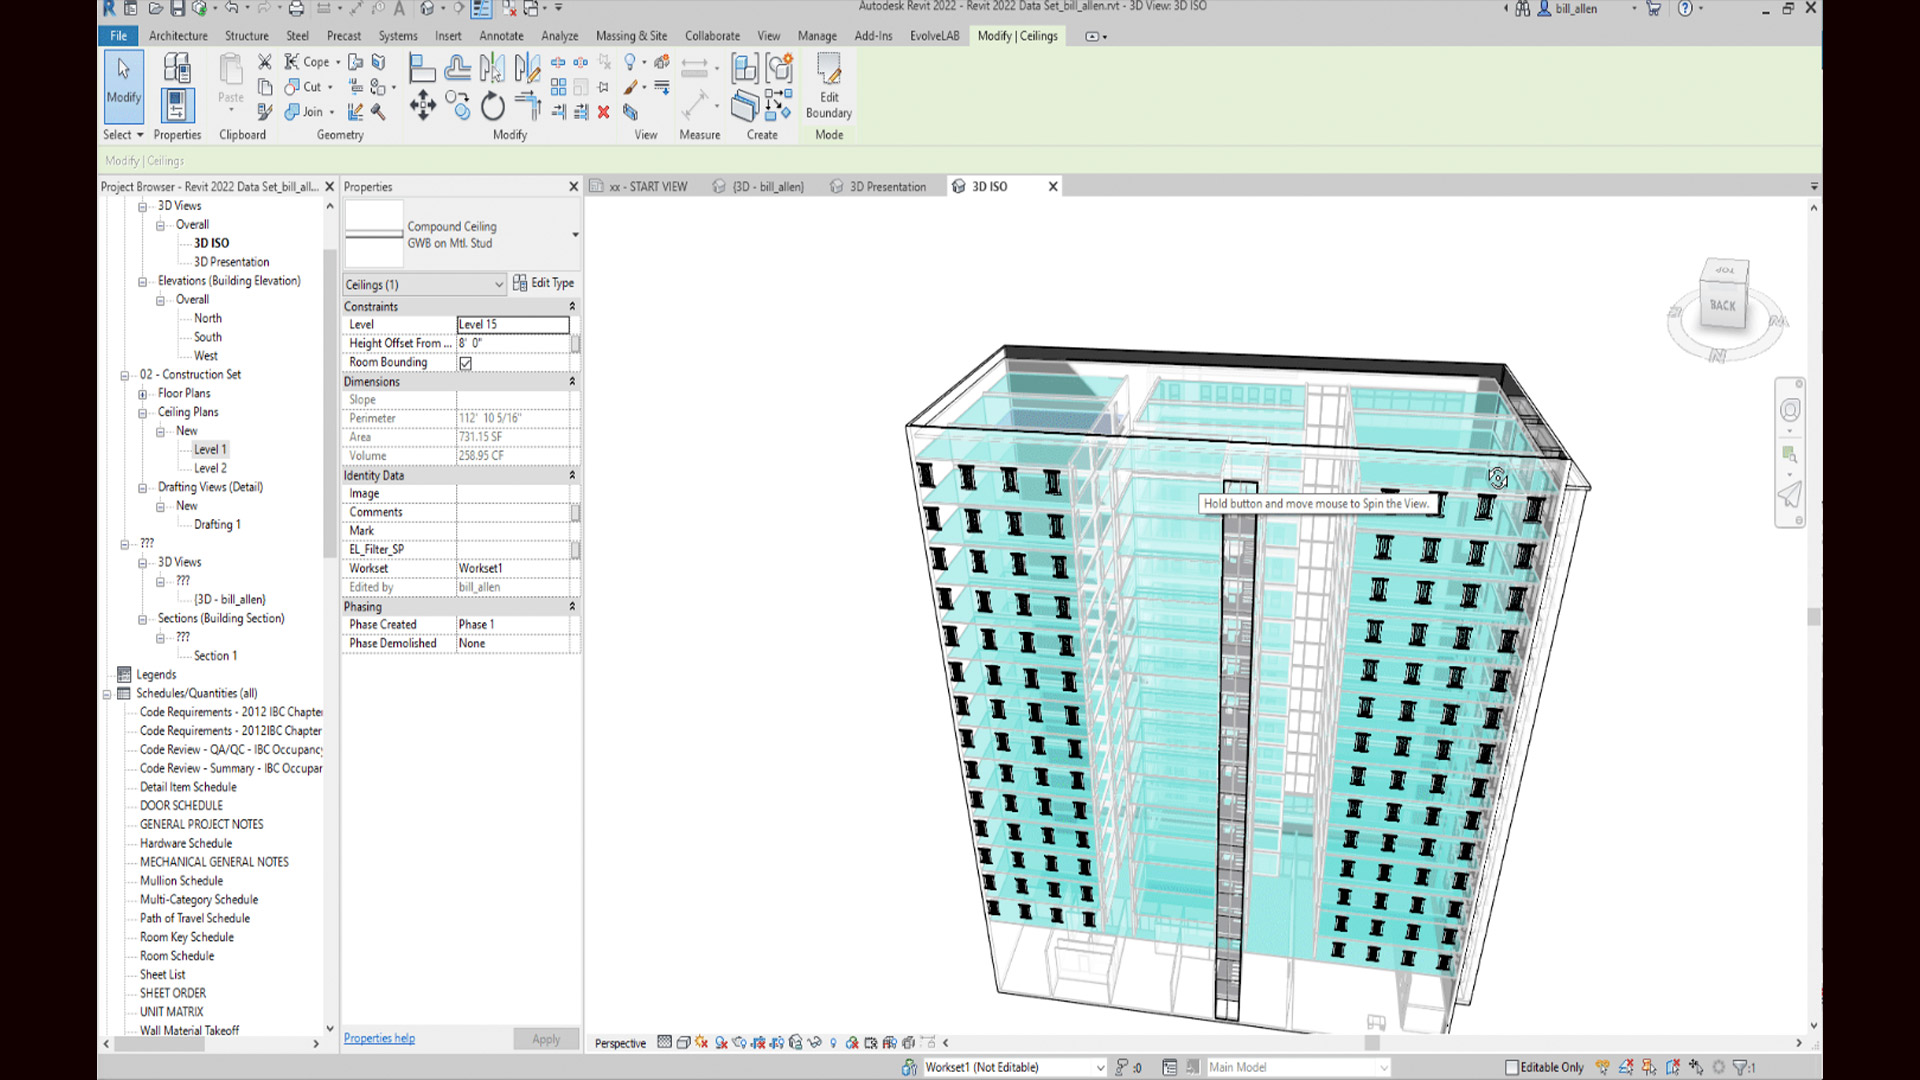This screenshot has width=1920, height=1080.
Task: Toggle the Room Bounding checkbox
Action: (x=465, y=363)
